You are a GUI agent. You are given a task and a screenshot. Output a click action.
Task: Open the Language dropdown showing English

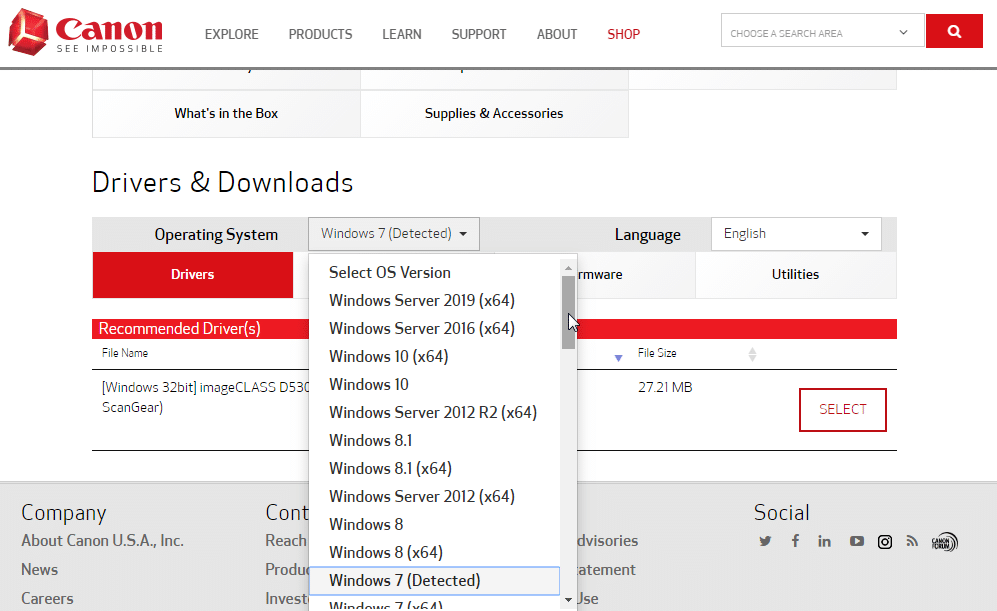796,234
